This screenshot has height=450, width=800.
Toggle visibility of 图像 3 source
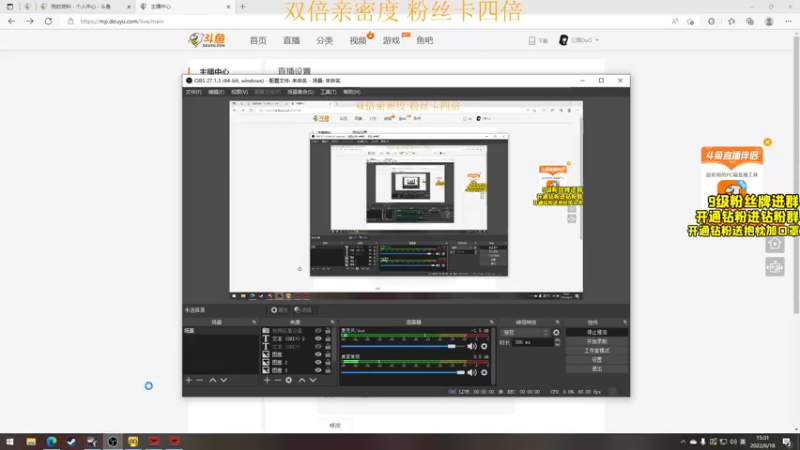[x=318, y=370]
